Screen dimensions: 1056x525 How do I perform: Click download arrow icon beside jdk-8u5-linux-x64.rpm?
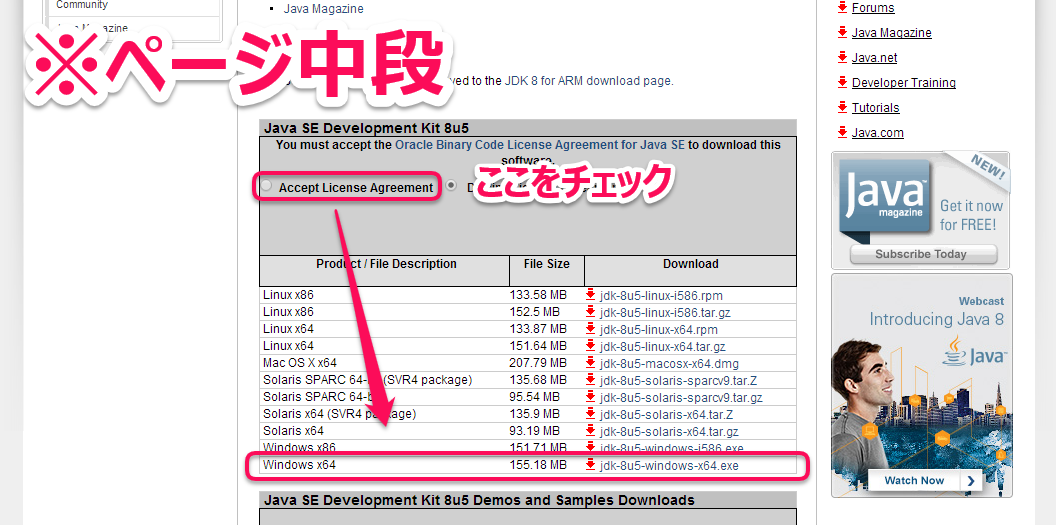pos(591,329)
